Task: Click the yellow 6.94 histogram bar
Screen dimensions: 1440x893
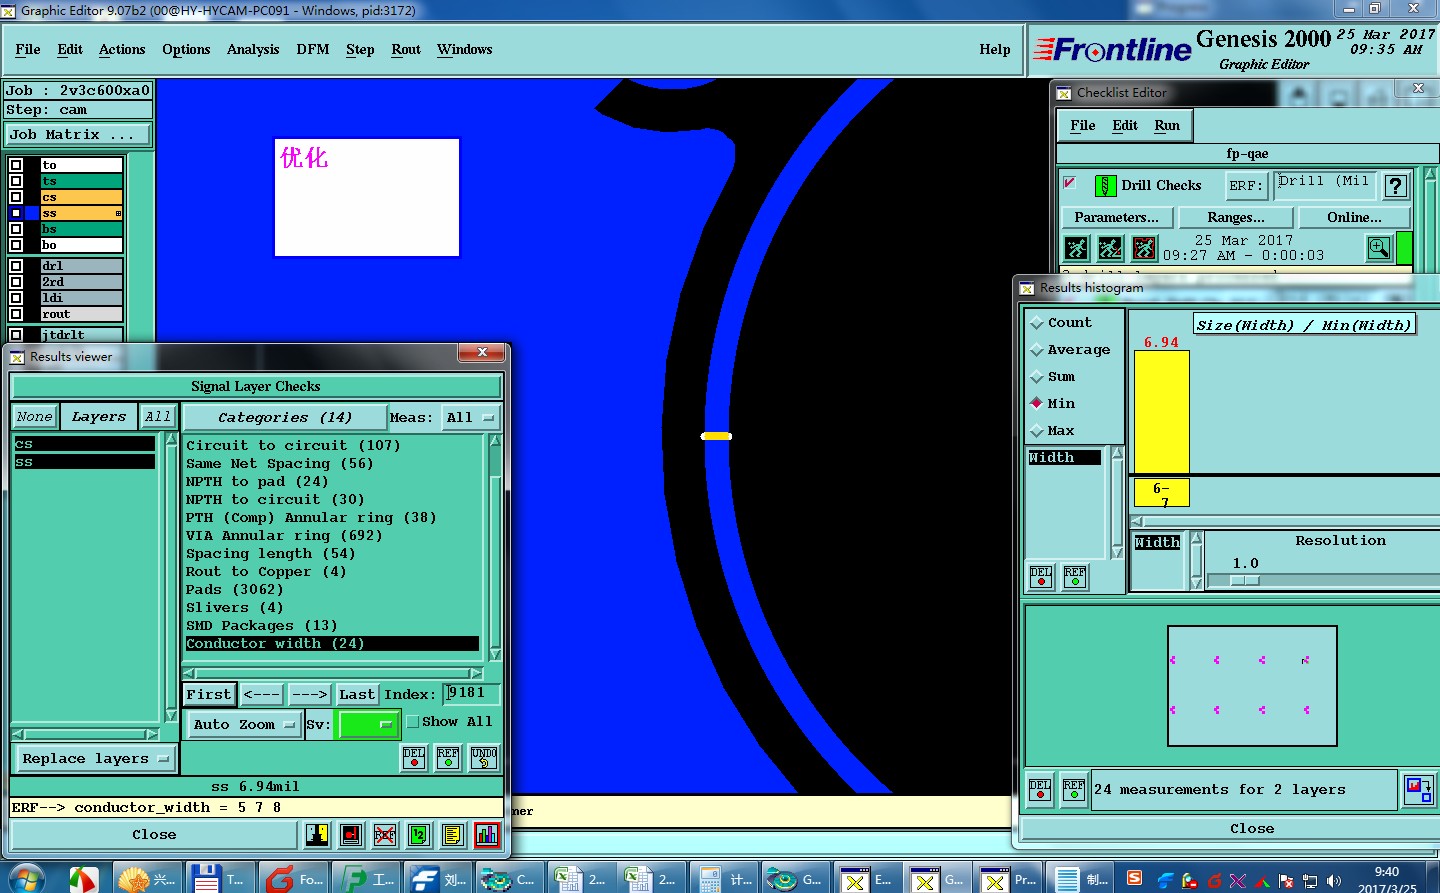Action: click(x=1162, y=412)
